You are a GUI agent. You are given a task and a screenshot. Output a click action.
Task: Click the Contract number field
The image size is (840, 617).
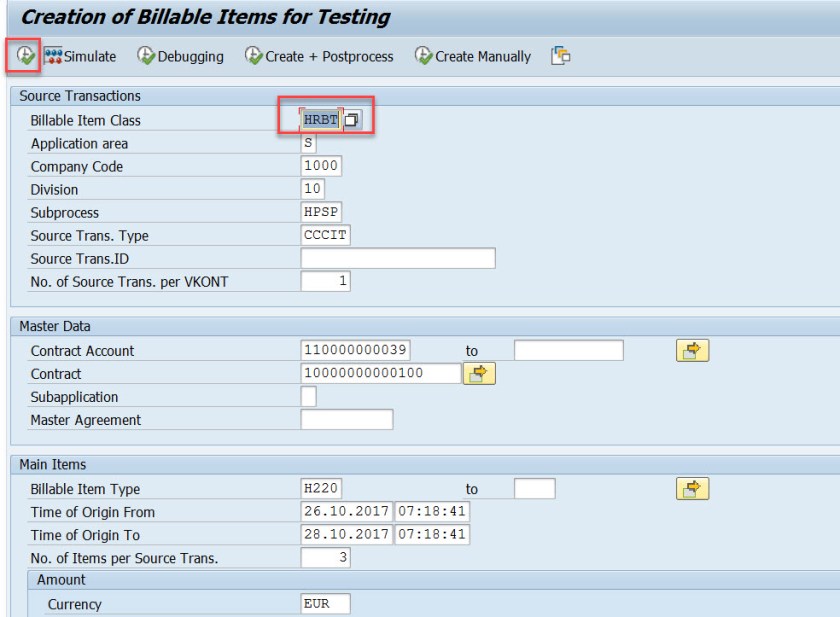coord(381,373)
